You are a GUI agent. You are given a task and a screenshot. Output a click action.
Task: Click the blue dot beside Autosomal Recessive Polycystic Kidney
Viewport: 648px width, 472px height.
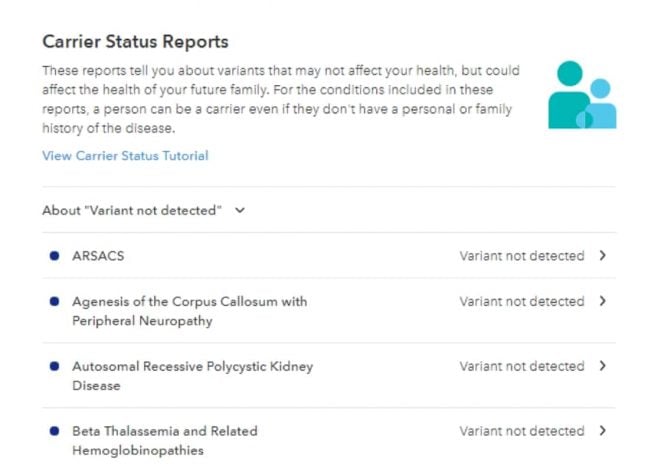coord(54,365)
